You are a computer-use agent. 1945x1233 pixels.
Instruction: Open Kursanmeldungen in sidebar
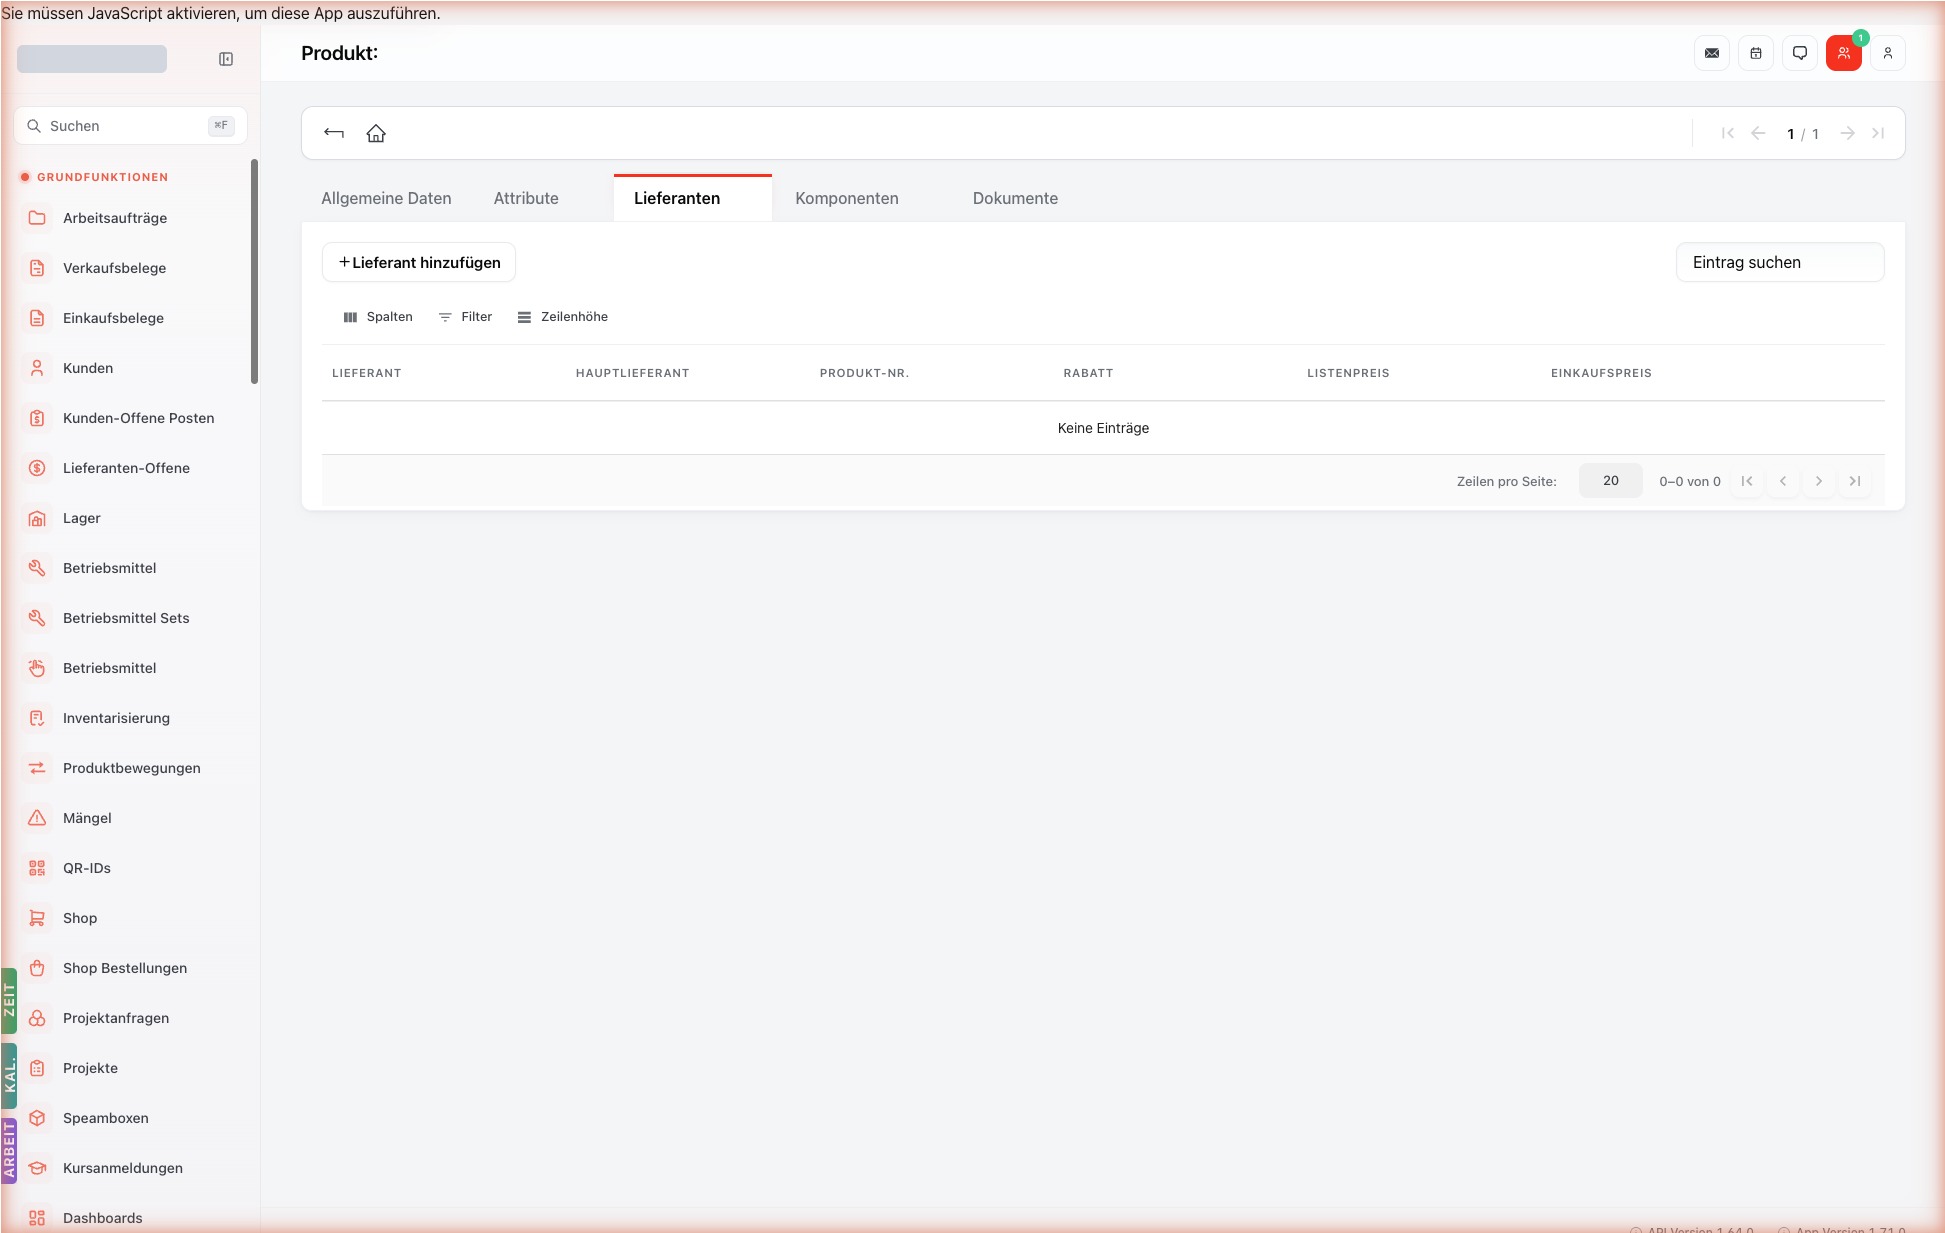pyautogui.click(x=130, y=1168)
